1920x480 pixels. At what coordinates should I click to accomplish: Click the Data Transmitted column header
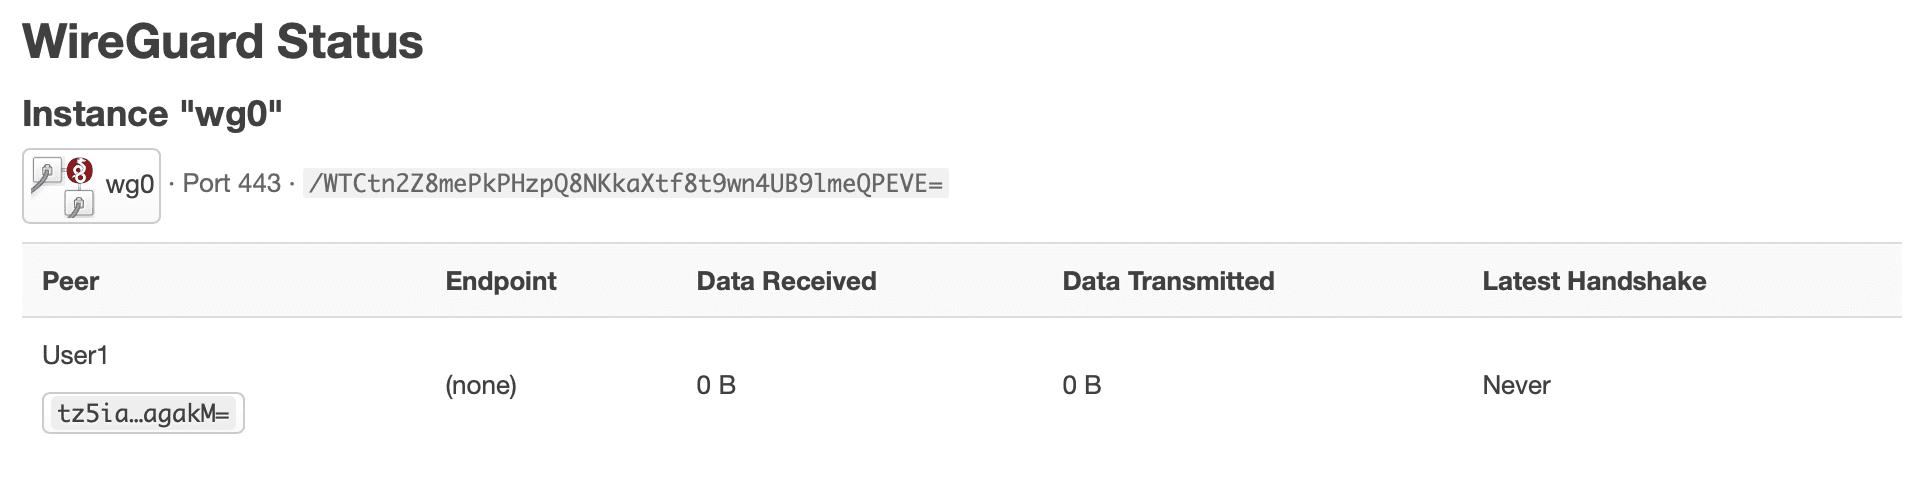pyautogui.click(x=1168, y=281)
